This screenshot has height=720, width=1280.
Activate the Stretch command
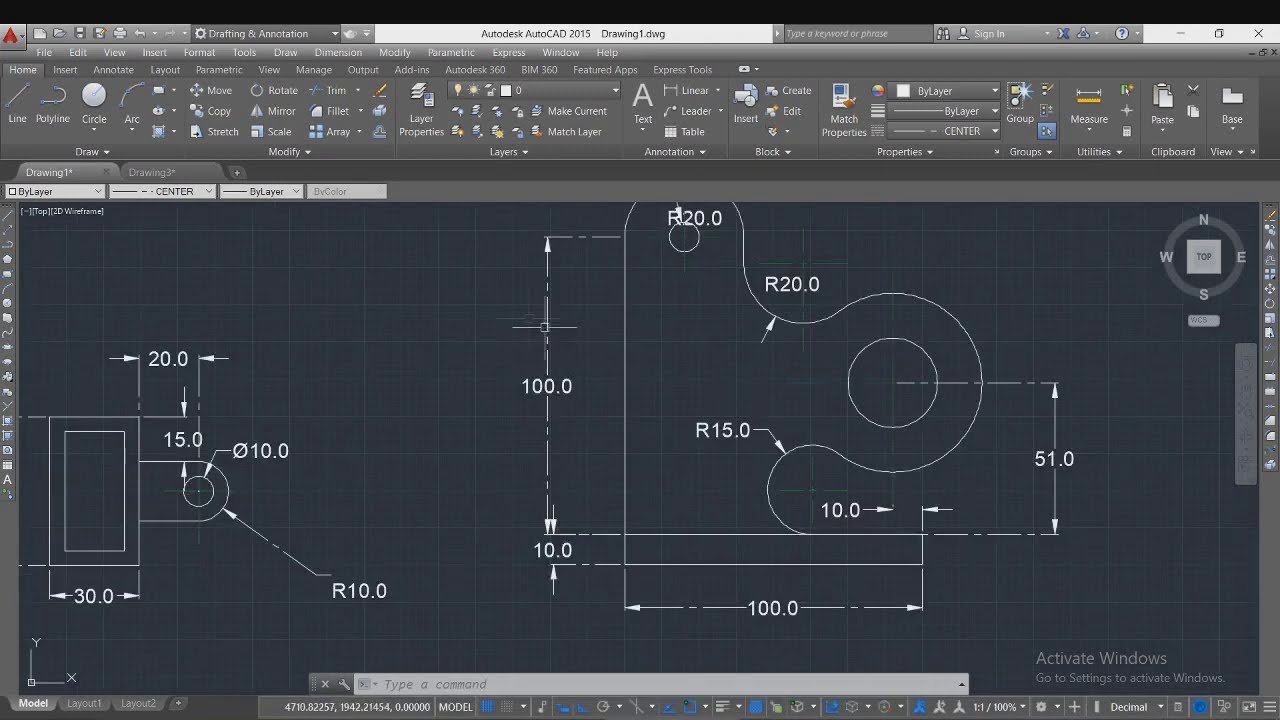214,132
